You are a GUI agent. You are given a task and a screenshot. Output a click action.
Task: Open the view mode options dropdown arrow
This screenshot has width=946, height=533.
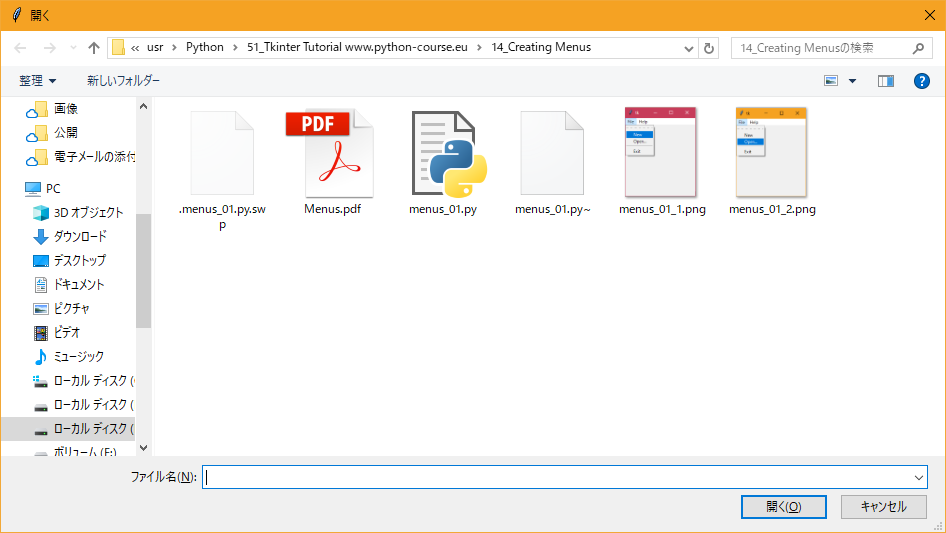click(852, 81)
